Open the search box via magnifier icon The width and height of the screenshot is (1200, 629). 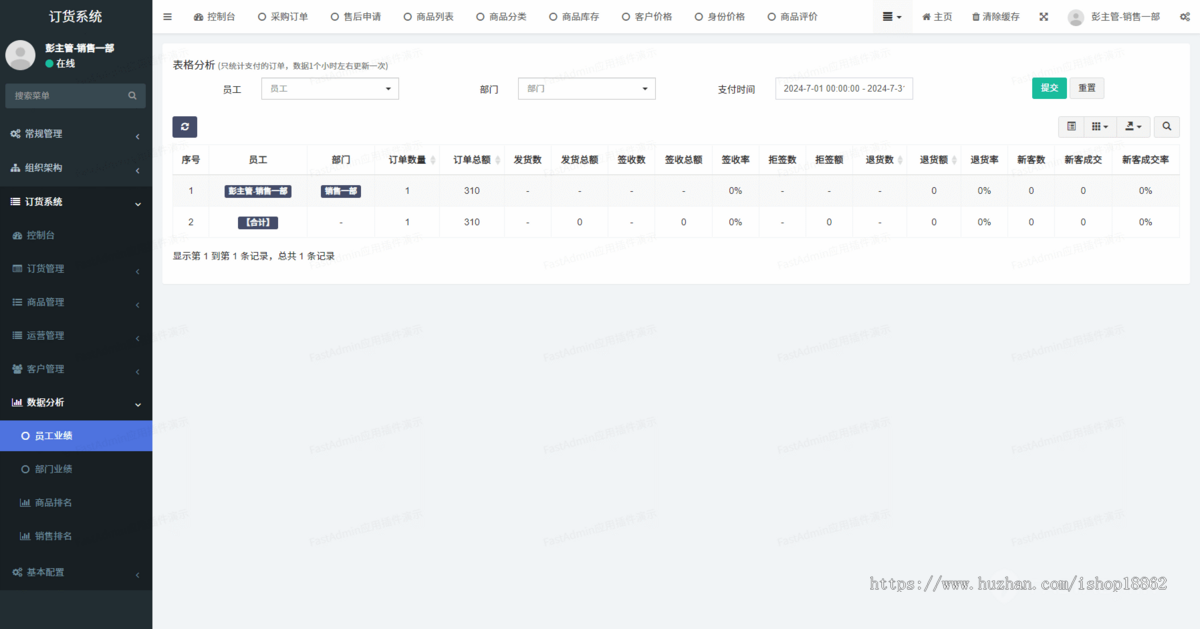(1165, 127)
